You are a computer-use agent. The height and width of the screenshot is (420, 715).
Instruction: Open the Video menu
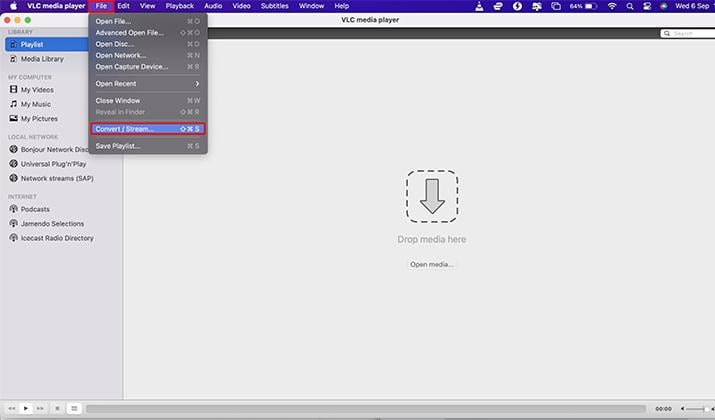(241, 6)
